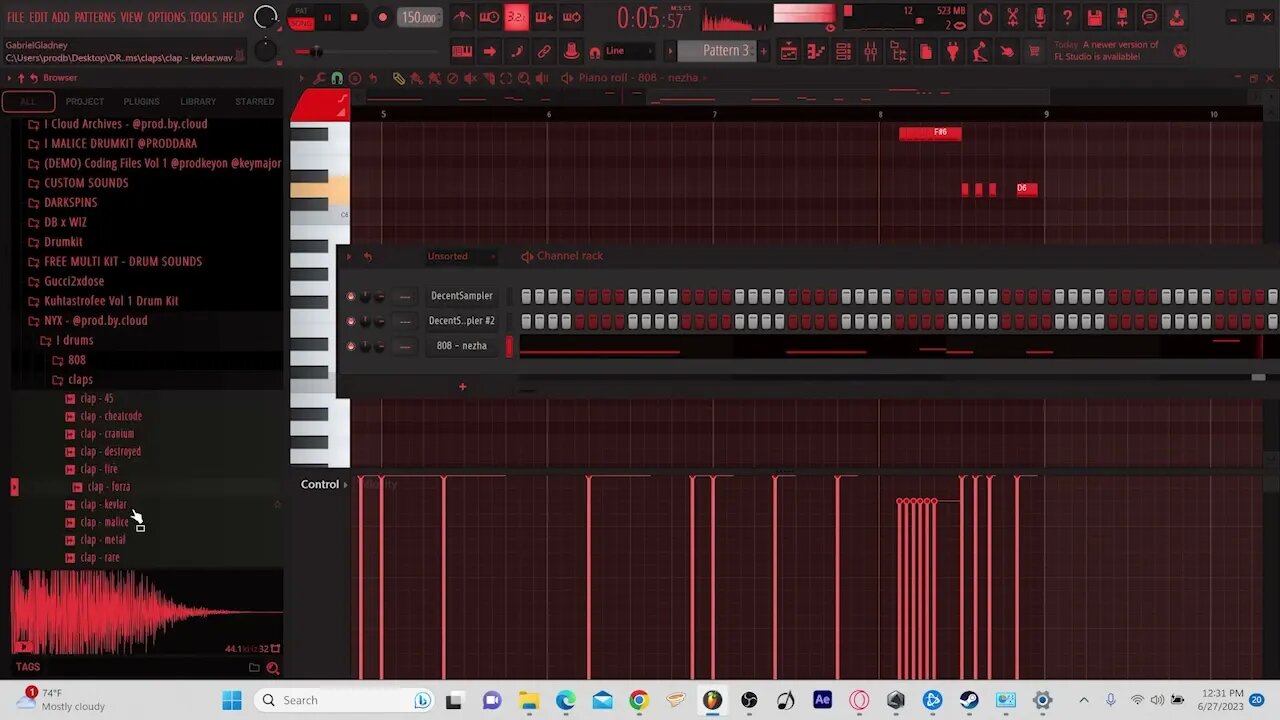
Task: Open the Control event dropdown
Action: (x=324, y=484)
